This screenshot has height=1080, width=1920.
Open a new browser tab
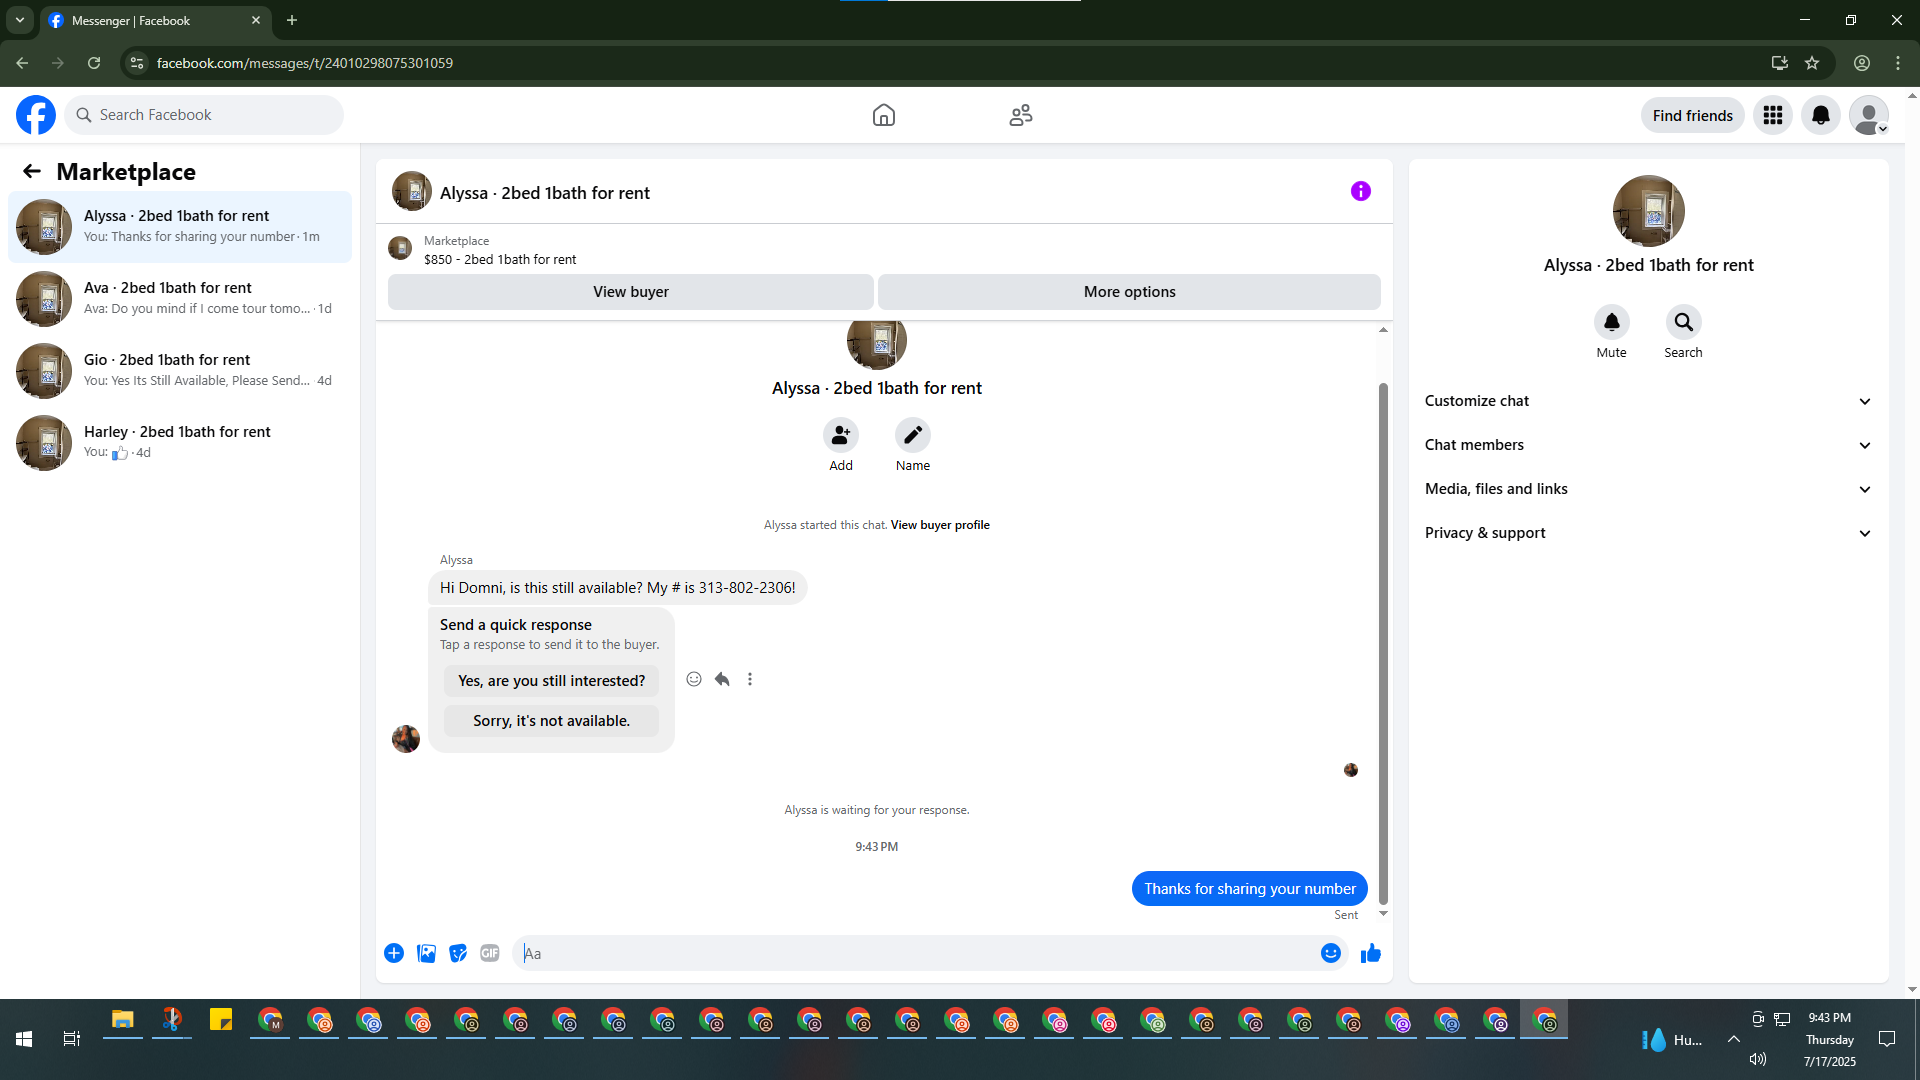pos(292,20)
